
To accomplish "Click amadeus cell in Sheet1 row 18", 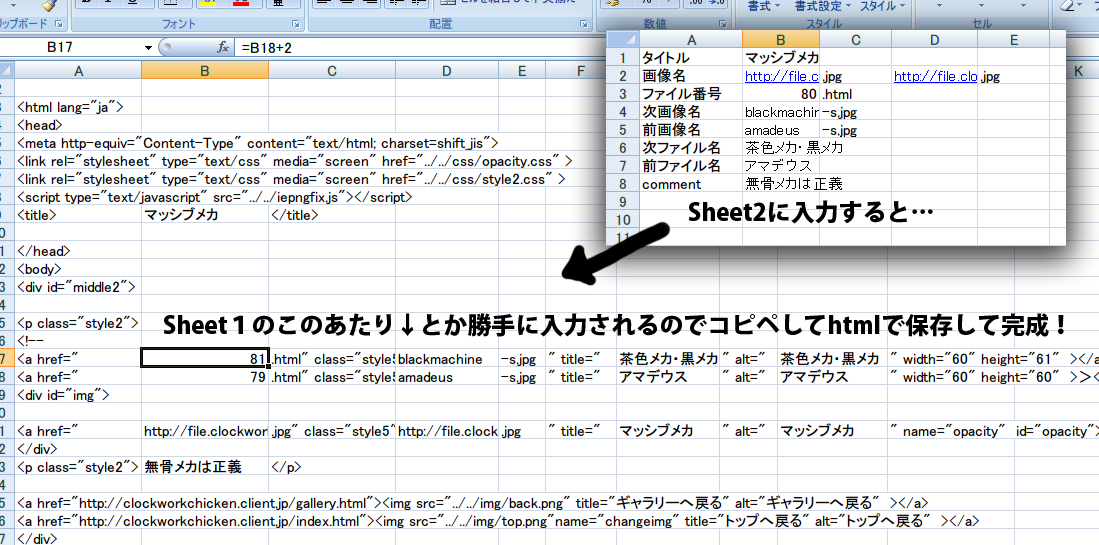I will (447, 378).
